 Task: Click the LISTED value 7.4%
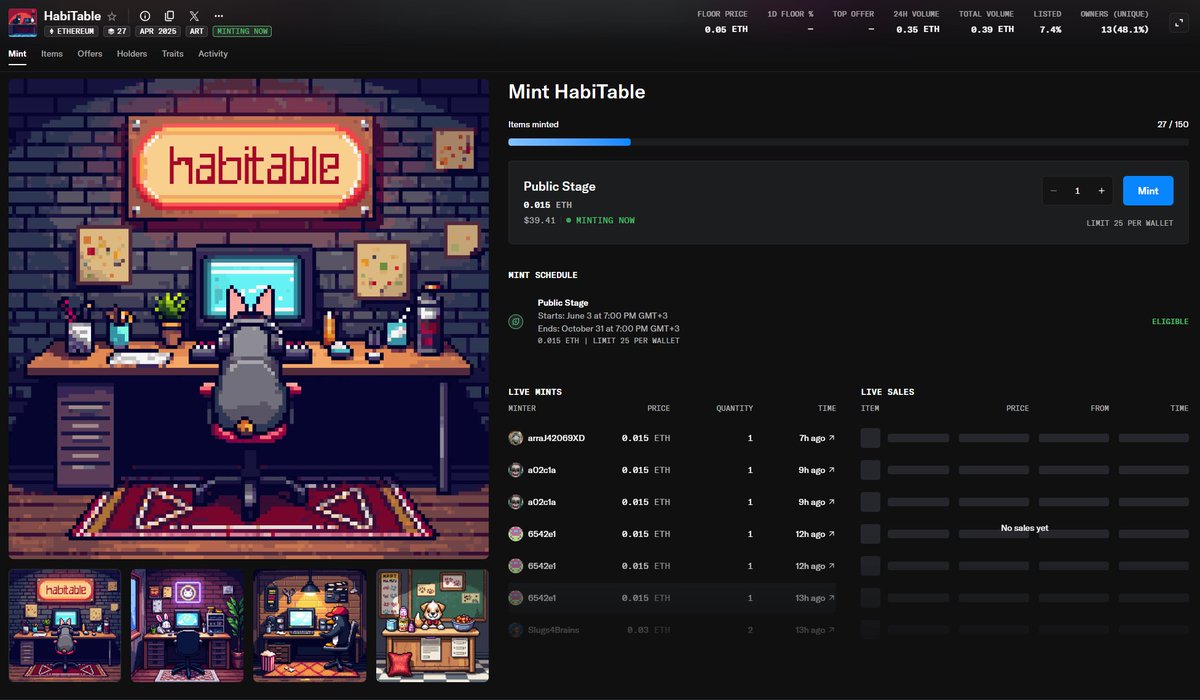(x=1049, y=30)
